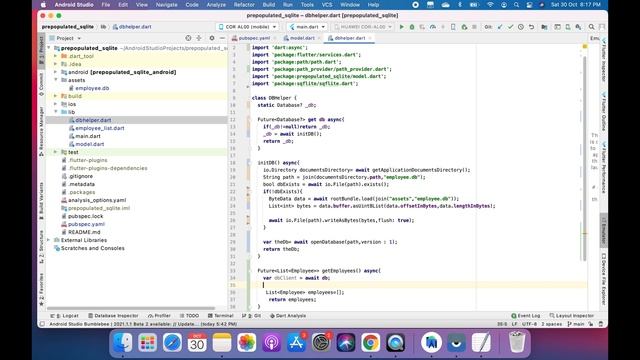Screen dimensions: 640x360
Task: Open App Store from the dock
Action: pyautogui.click(x=296, y=342)
